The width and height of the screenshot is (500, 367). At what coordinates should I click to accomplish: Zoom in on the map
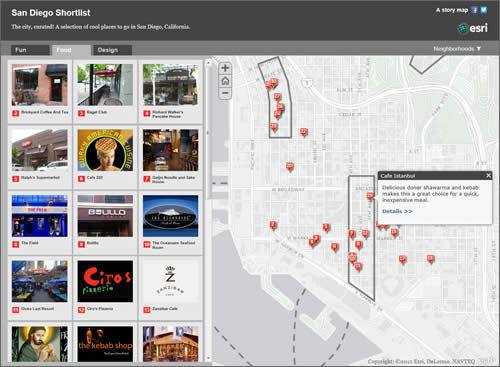point(225,68)
